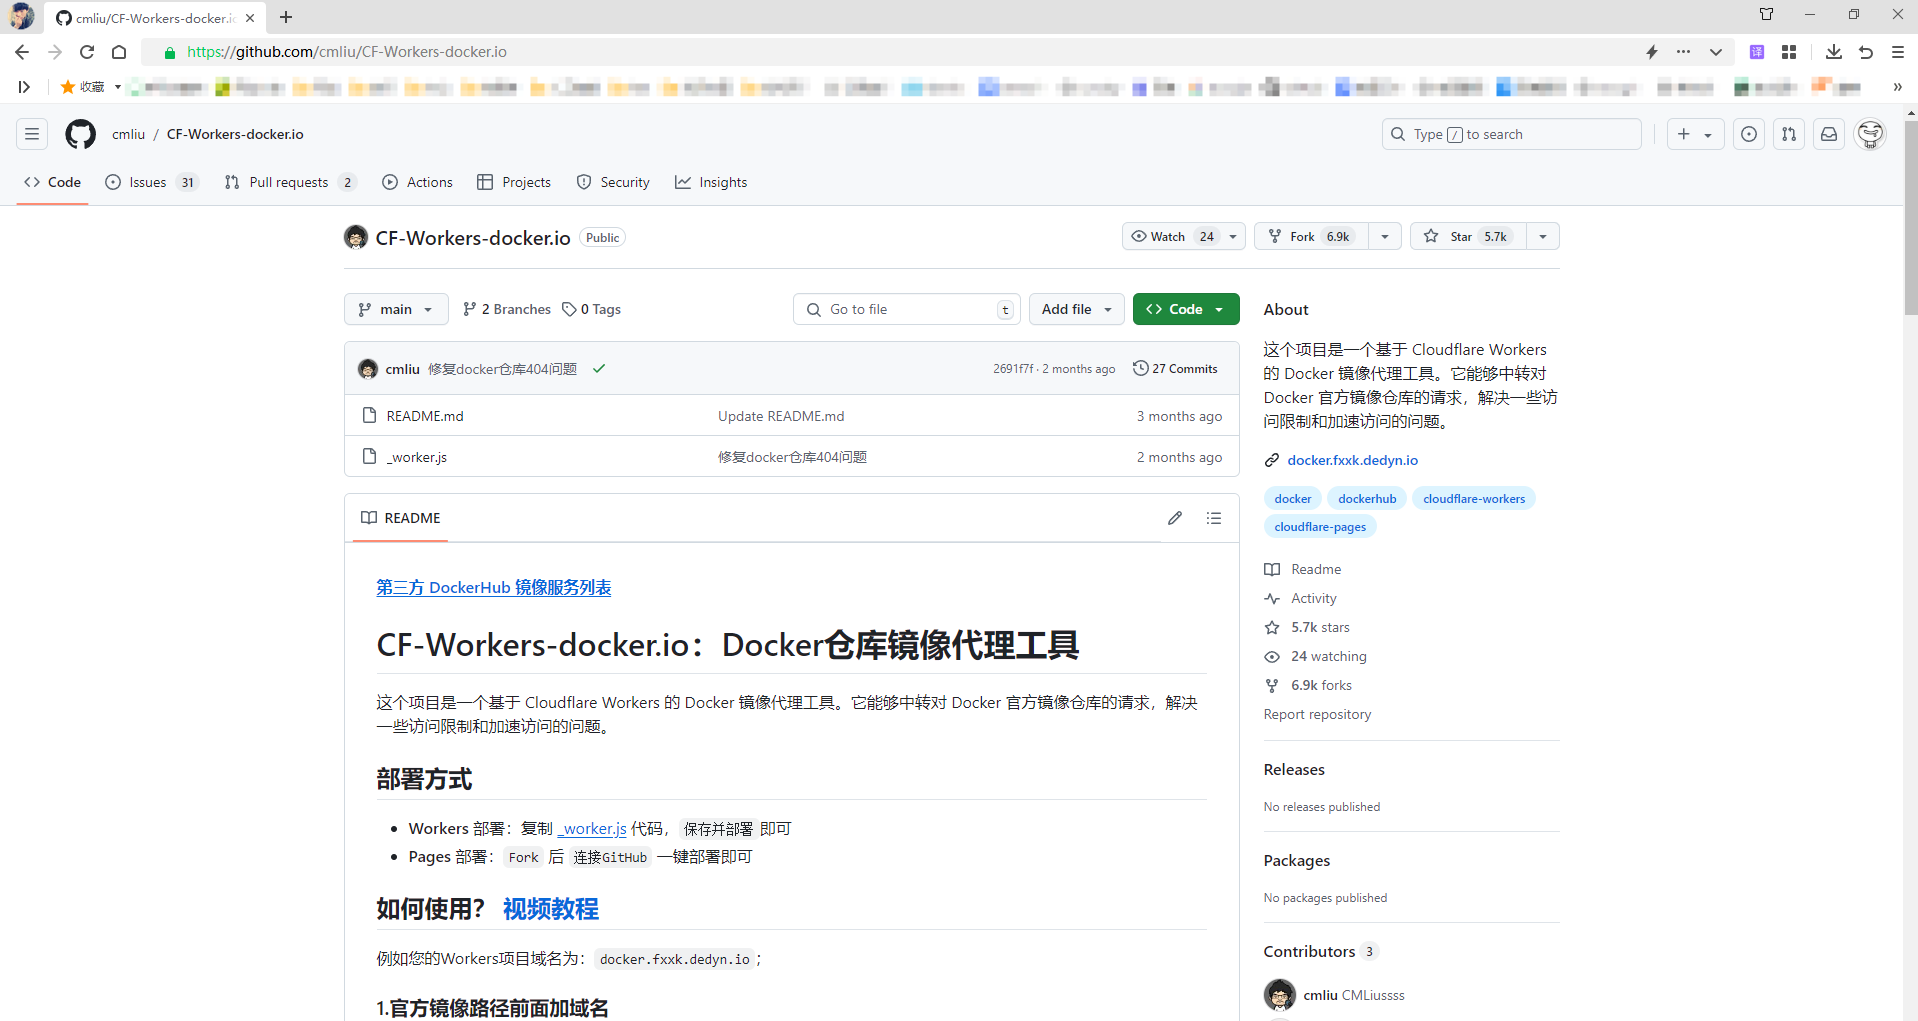Open the GitHub homepage logo
Screen dimensions: 1918x1021
tap(80, 133)
